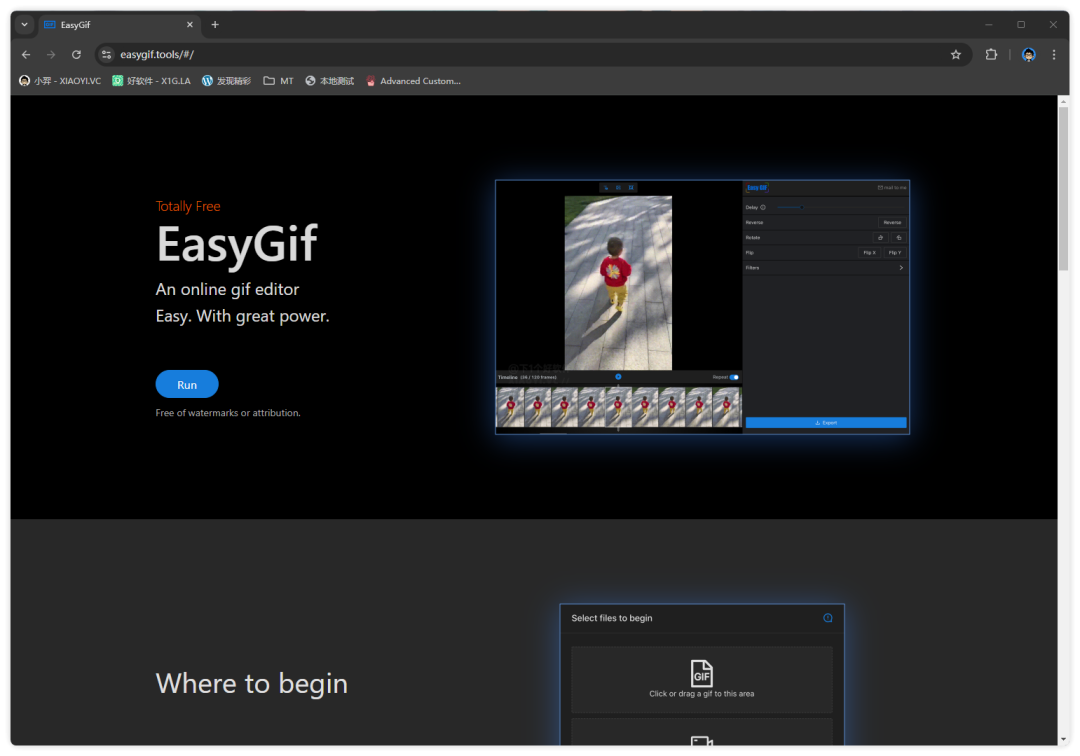This screenshot has width=1080, height=756.
Task: Click the Flip X button
Action: pyautogui.click(x=869, y=252)
